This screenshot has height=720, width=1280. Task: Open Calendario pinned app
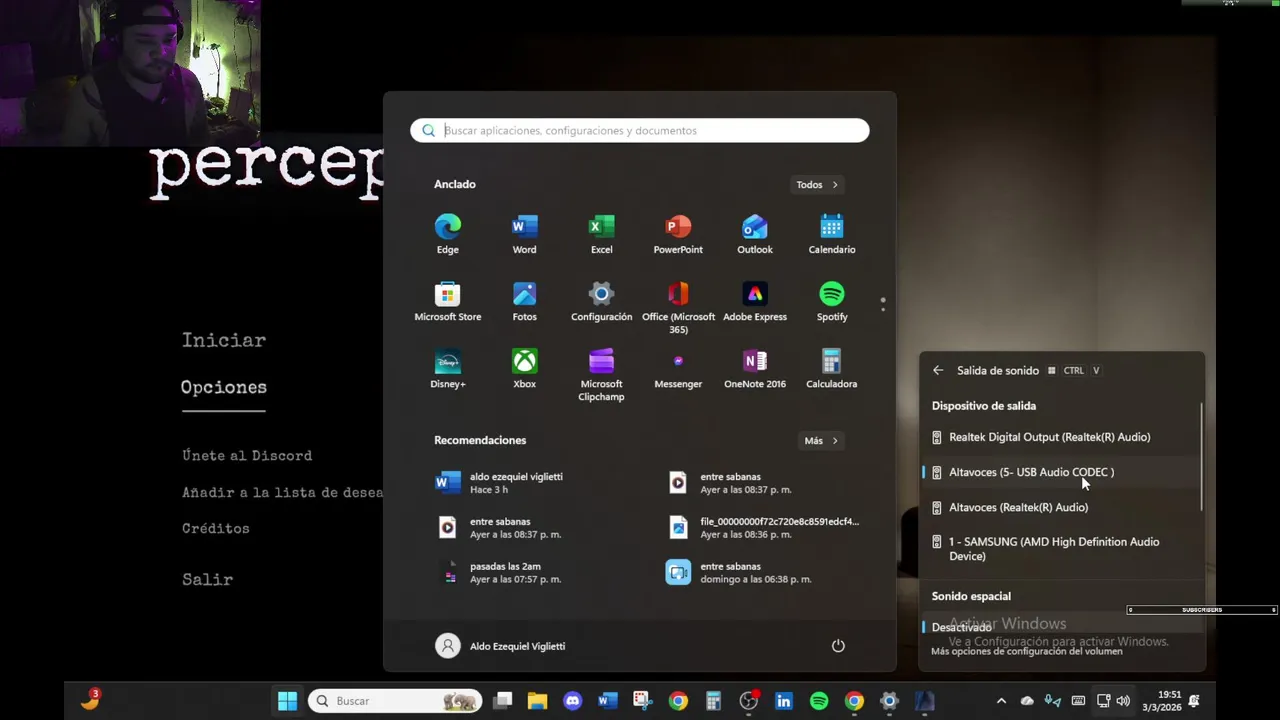(x=832, y=234)
